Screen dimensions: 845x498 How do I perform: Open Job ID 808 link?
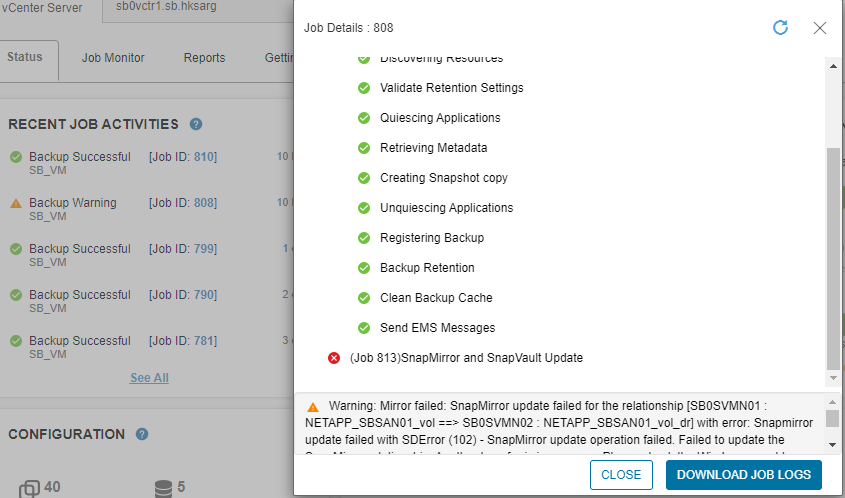205,203
